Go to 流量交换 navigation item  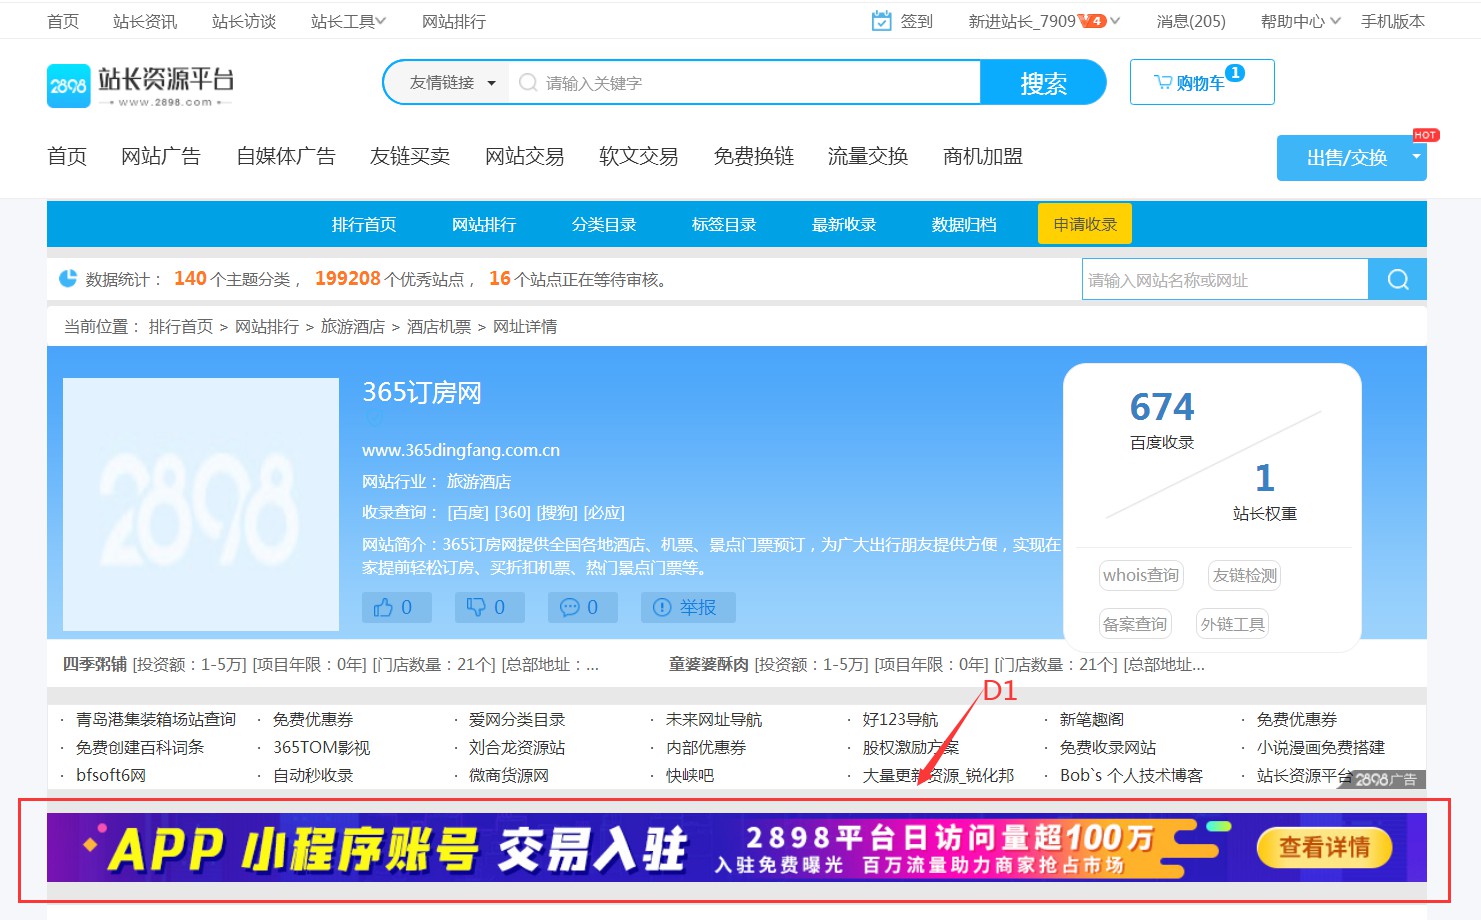click(x=868, y=156)
